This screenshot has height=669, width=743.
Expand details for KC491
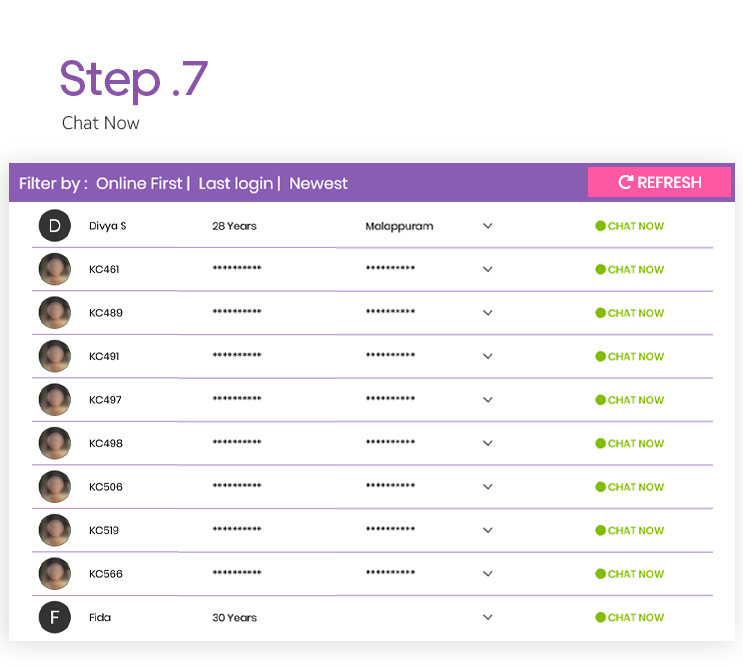[x=488, y=356]
